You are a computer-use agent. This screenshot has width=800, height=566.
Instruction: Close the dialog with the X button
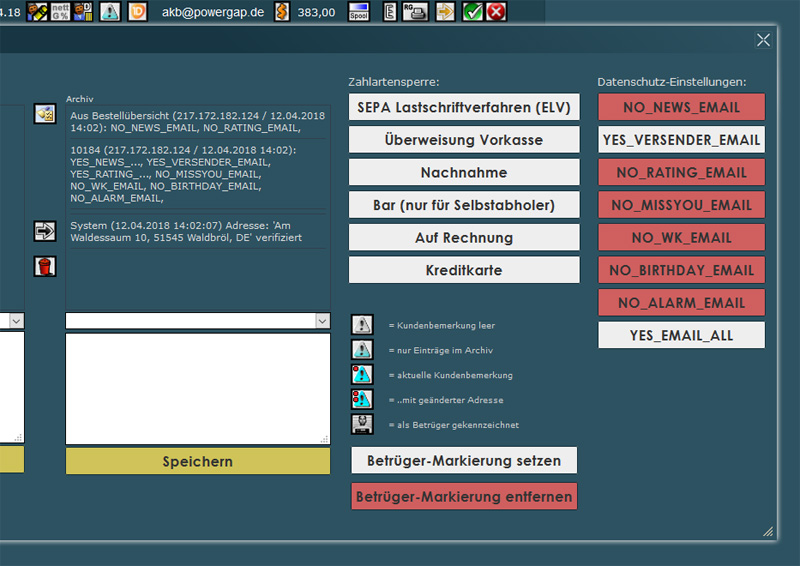[763, 40]
